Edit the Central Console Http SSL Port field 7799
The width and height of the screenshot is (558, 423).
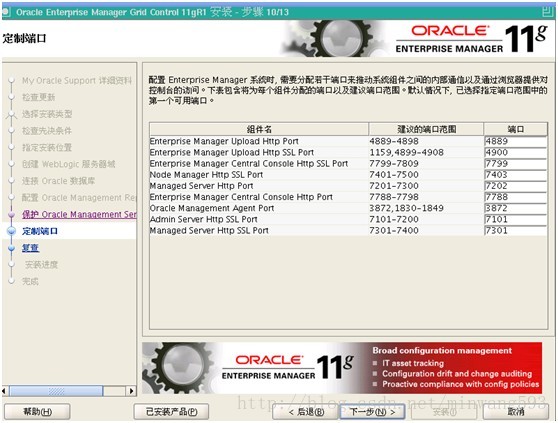pos(515,164)
